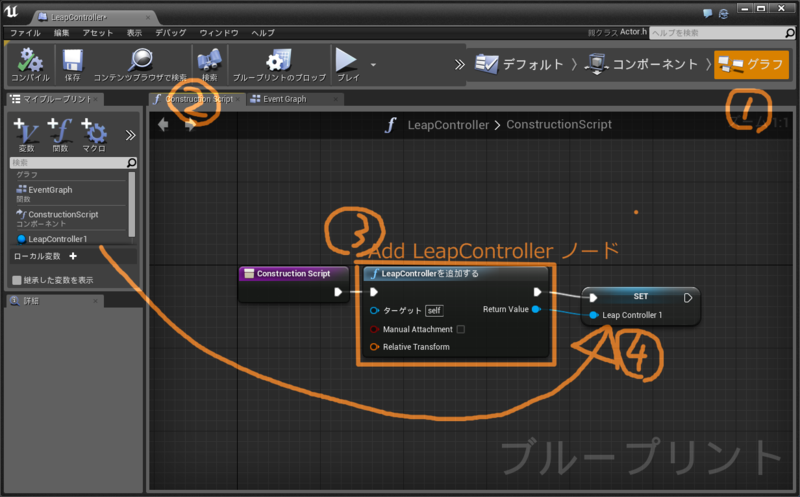Save the blueprint with 保存 icon
Viewport: 800px width, 497px height.
72,64
